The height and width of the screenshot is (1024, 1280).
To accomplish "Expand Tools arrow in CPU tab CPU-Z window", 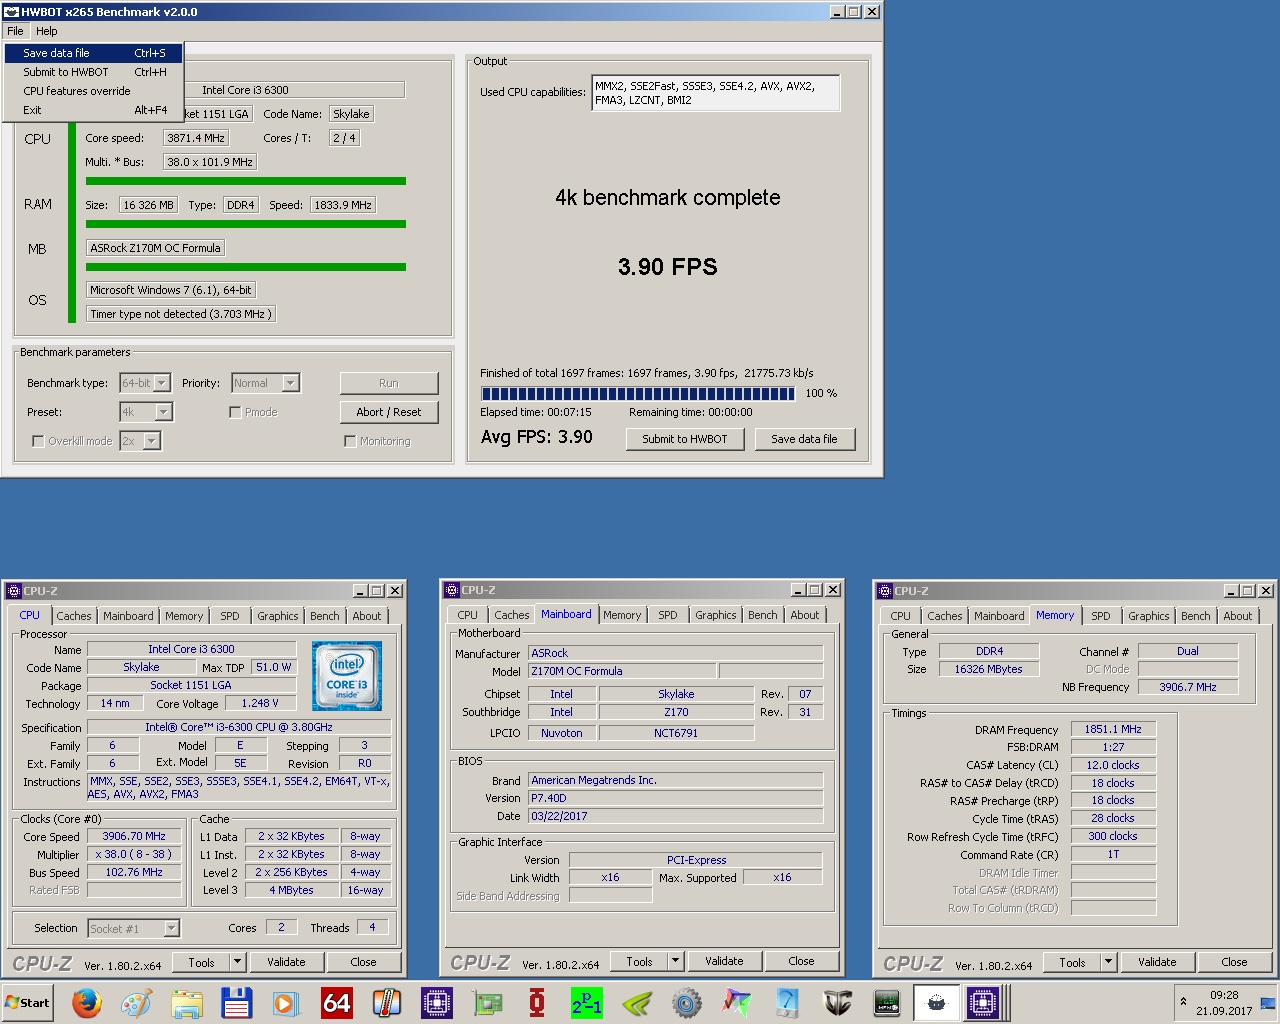I will pos(237,962).
